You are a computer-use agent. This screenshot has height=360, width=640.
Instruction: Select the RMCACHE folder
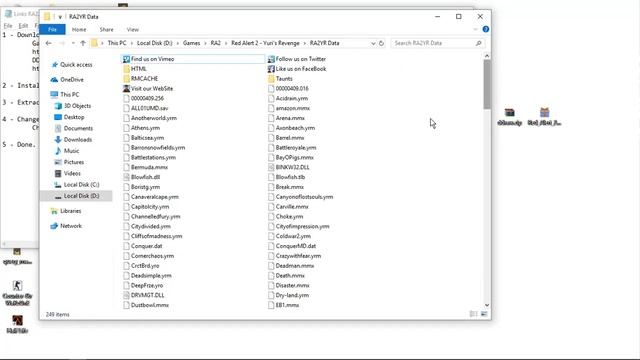(140, 78)
